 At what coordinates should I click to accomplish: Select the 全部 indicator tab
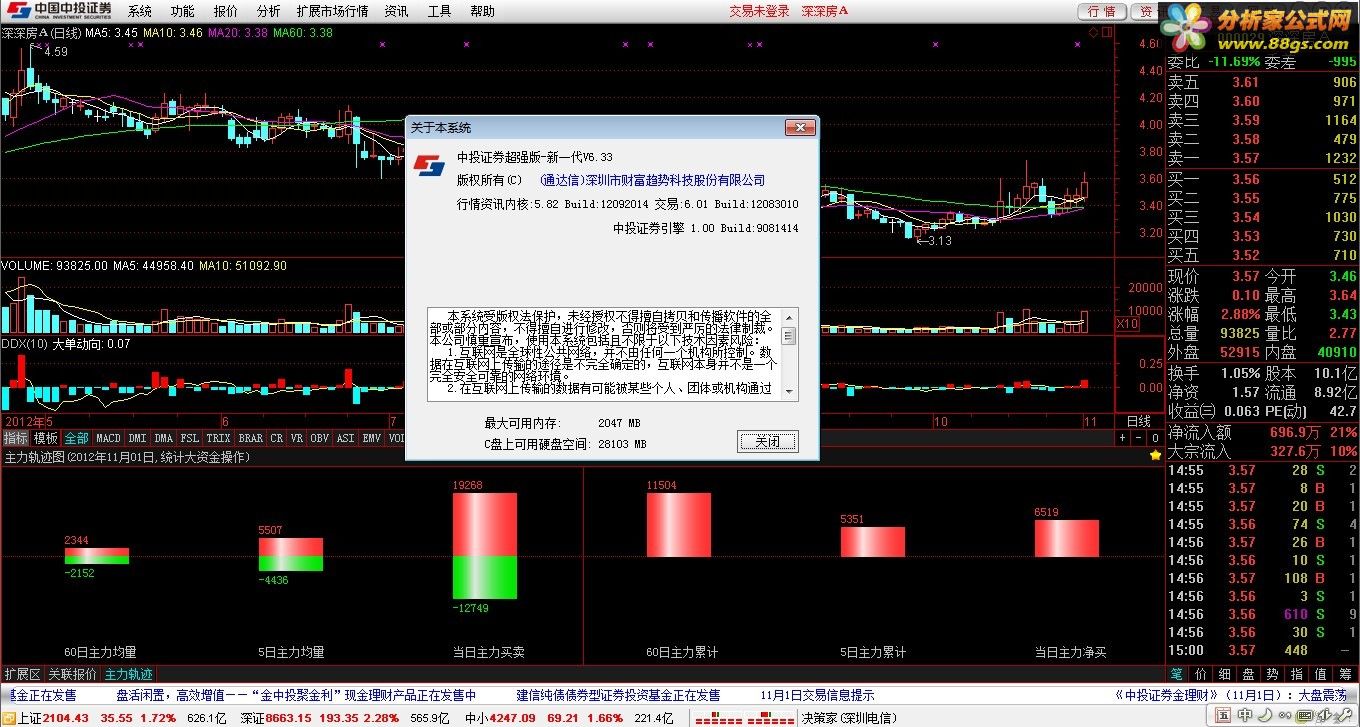tap(77, 438)
